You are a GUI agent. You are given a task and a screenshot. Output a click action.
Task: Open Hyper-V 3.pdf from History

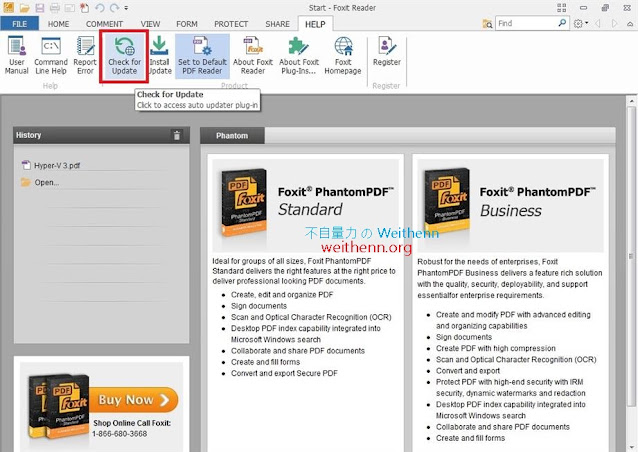coord(51,165)
